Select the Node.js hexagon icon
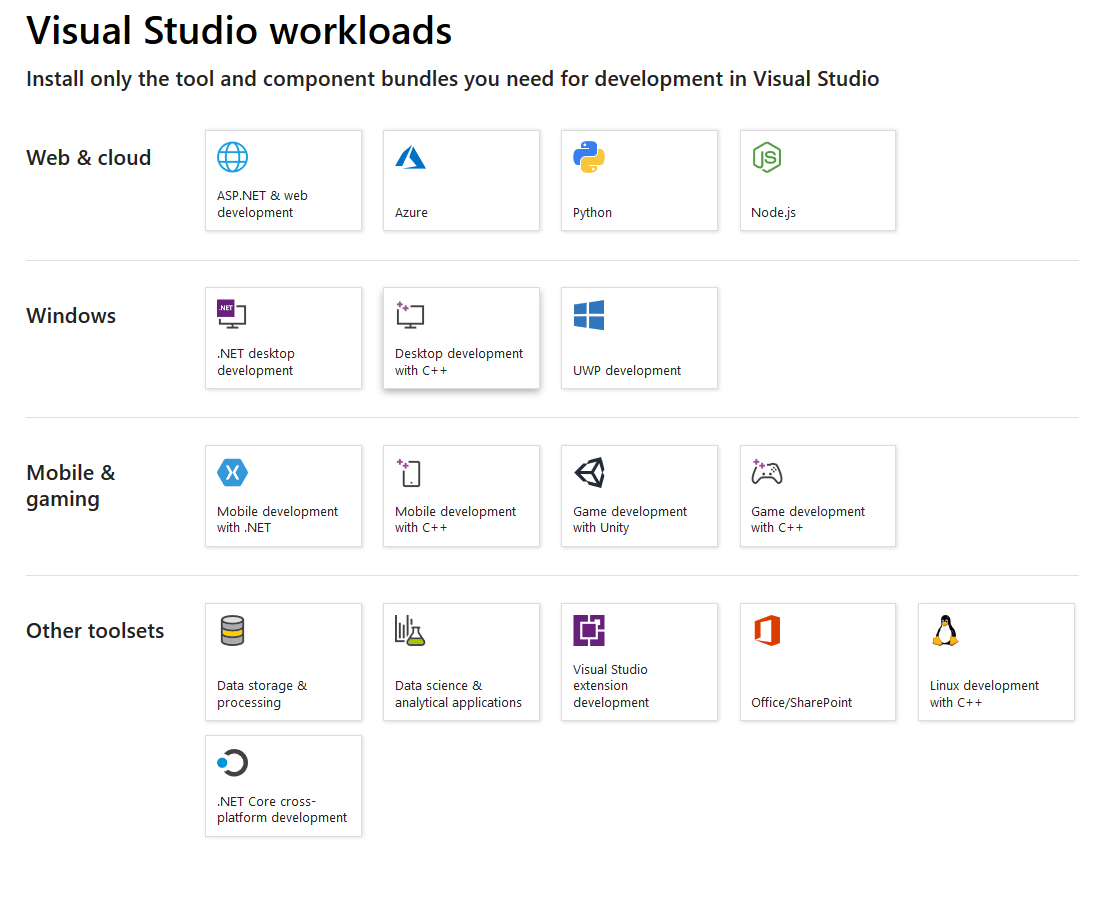This screenshot has height=898, width=1108. click(x=766, y=157)
